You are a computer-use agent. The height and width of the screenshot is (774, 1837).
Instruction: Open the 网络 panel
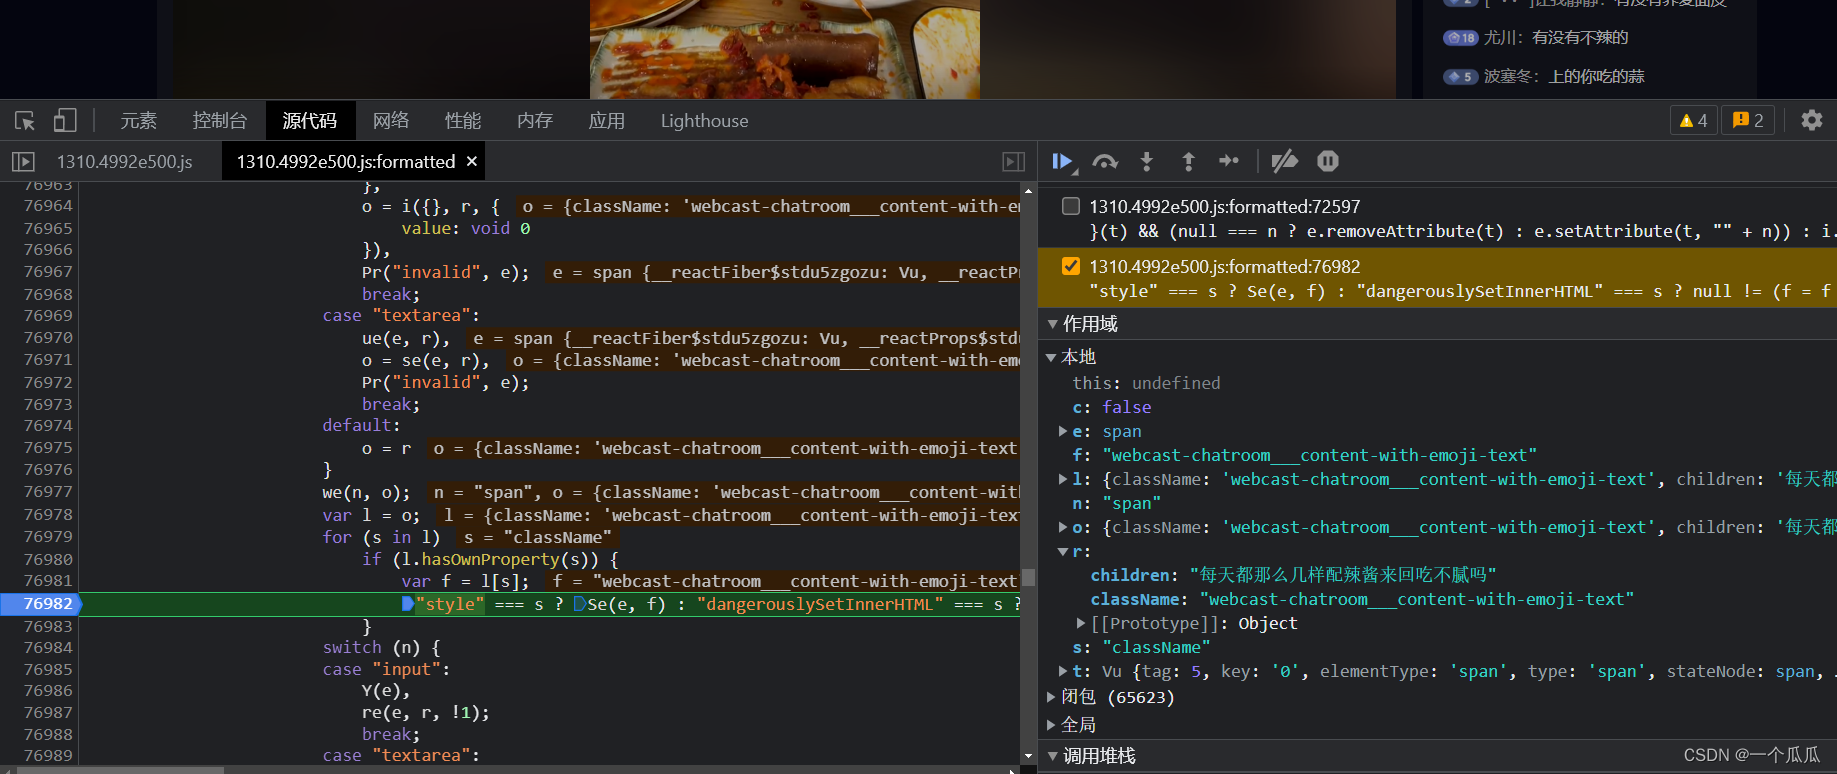[x=391, y=121]
